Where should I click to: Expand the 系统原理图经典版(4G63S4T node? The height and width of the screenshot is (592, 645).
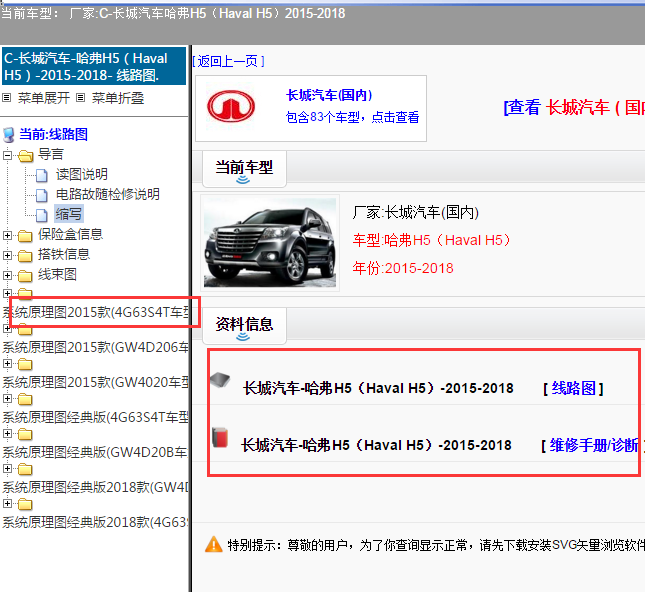click(x=7, y=398)
